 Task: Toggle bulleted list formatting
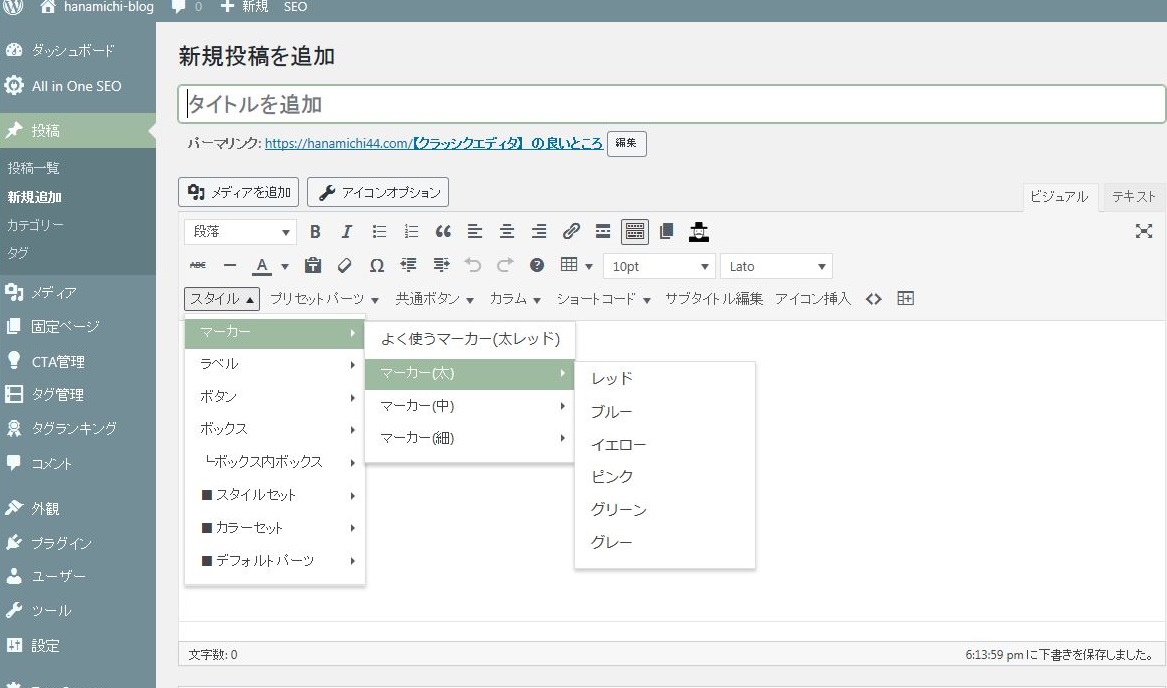click(x=379, y=232)
